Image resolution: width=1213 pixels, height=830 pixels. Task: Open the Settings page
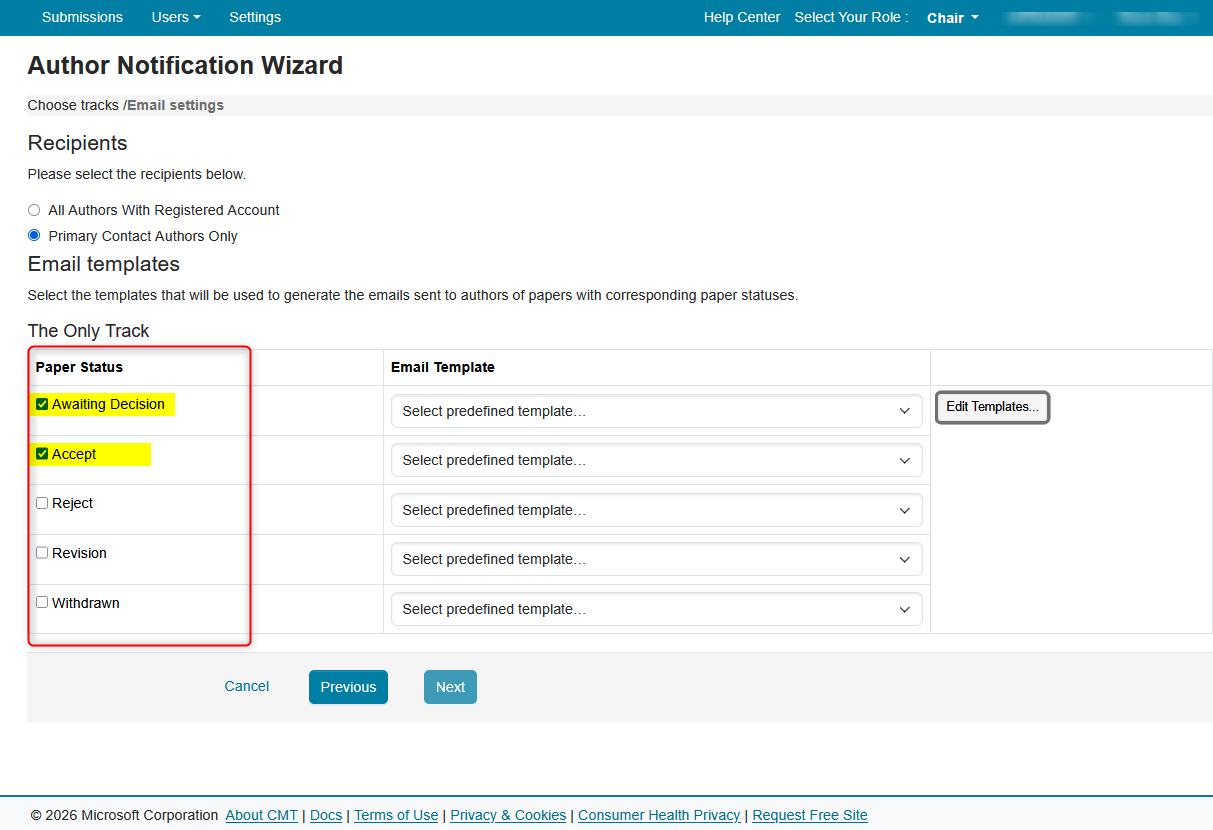click(x=255, y=17)
